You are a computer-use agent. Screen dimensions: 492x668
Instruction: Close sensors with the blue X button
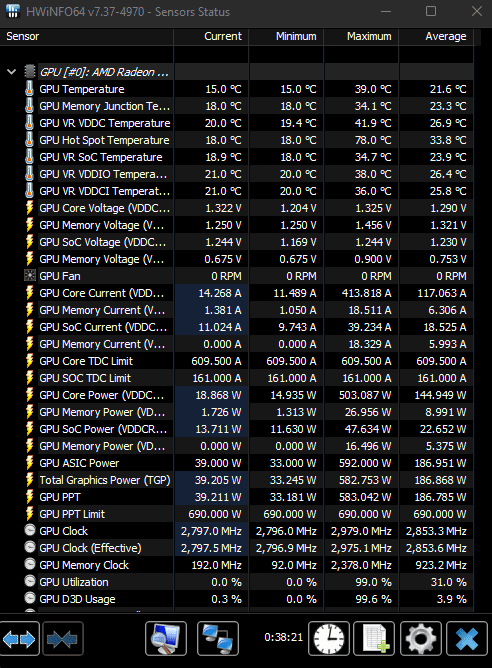tap(467, 639)
